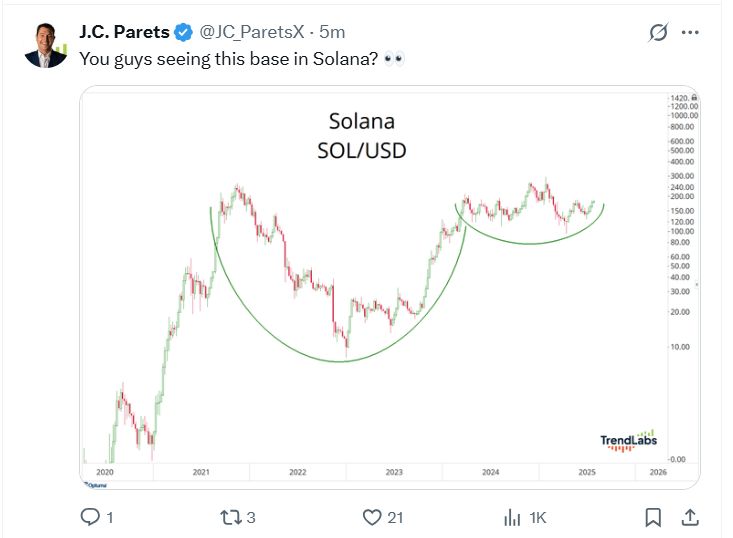The width and height of the screenshot is (733, 538).
Task: Click the repost arrows icon
Action: 229,517
